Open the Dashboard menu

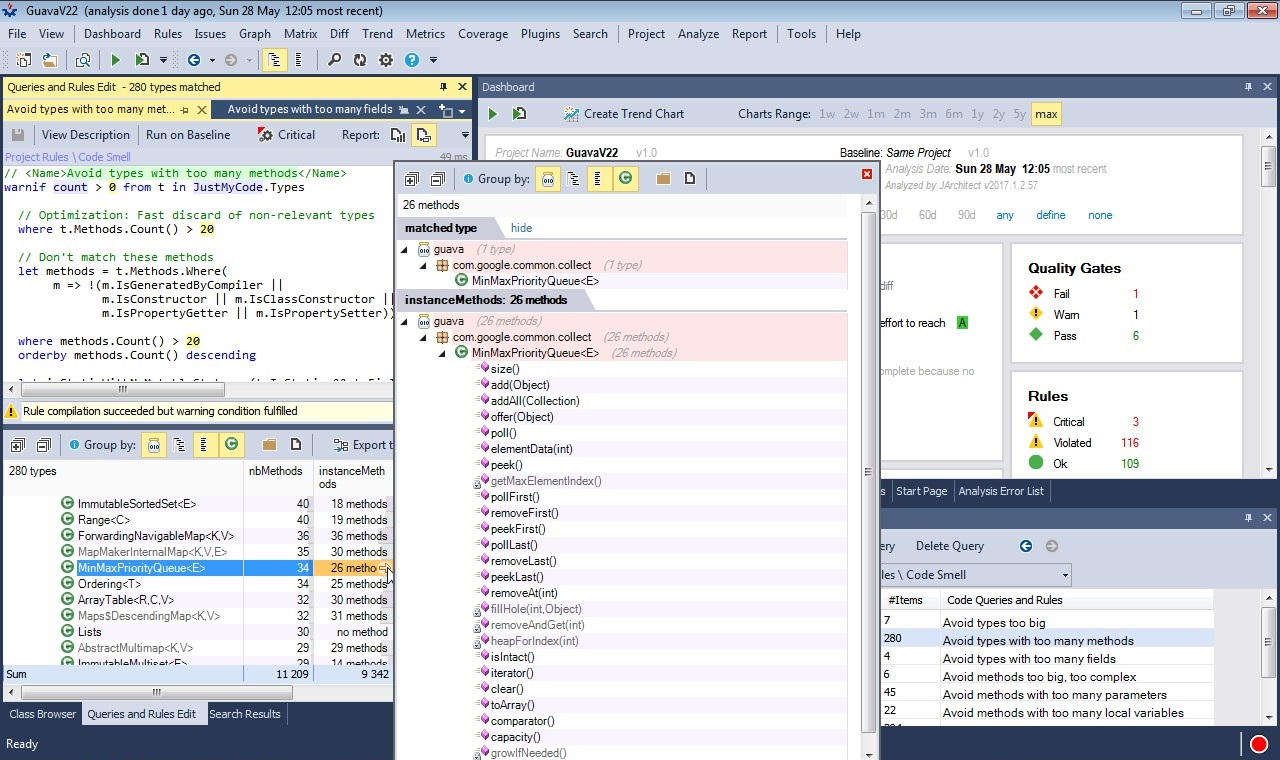point(112,34)
